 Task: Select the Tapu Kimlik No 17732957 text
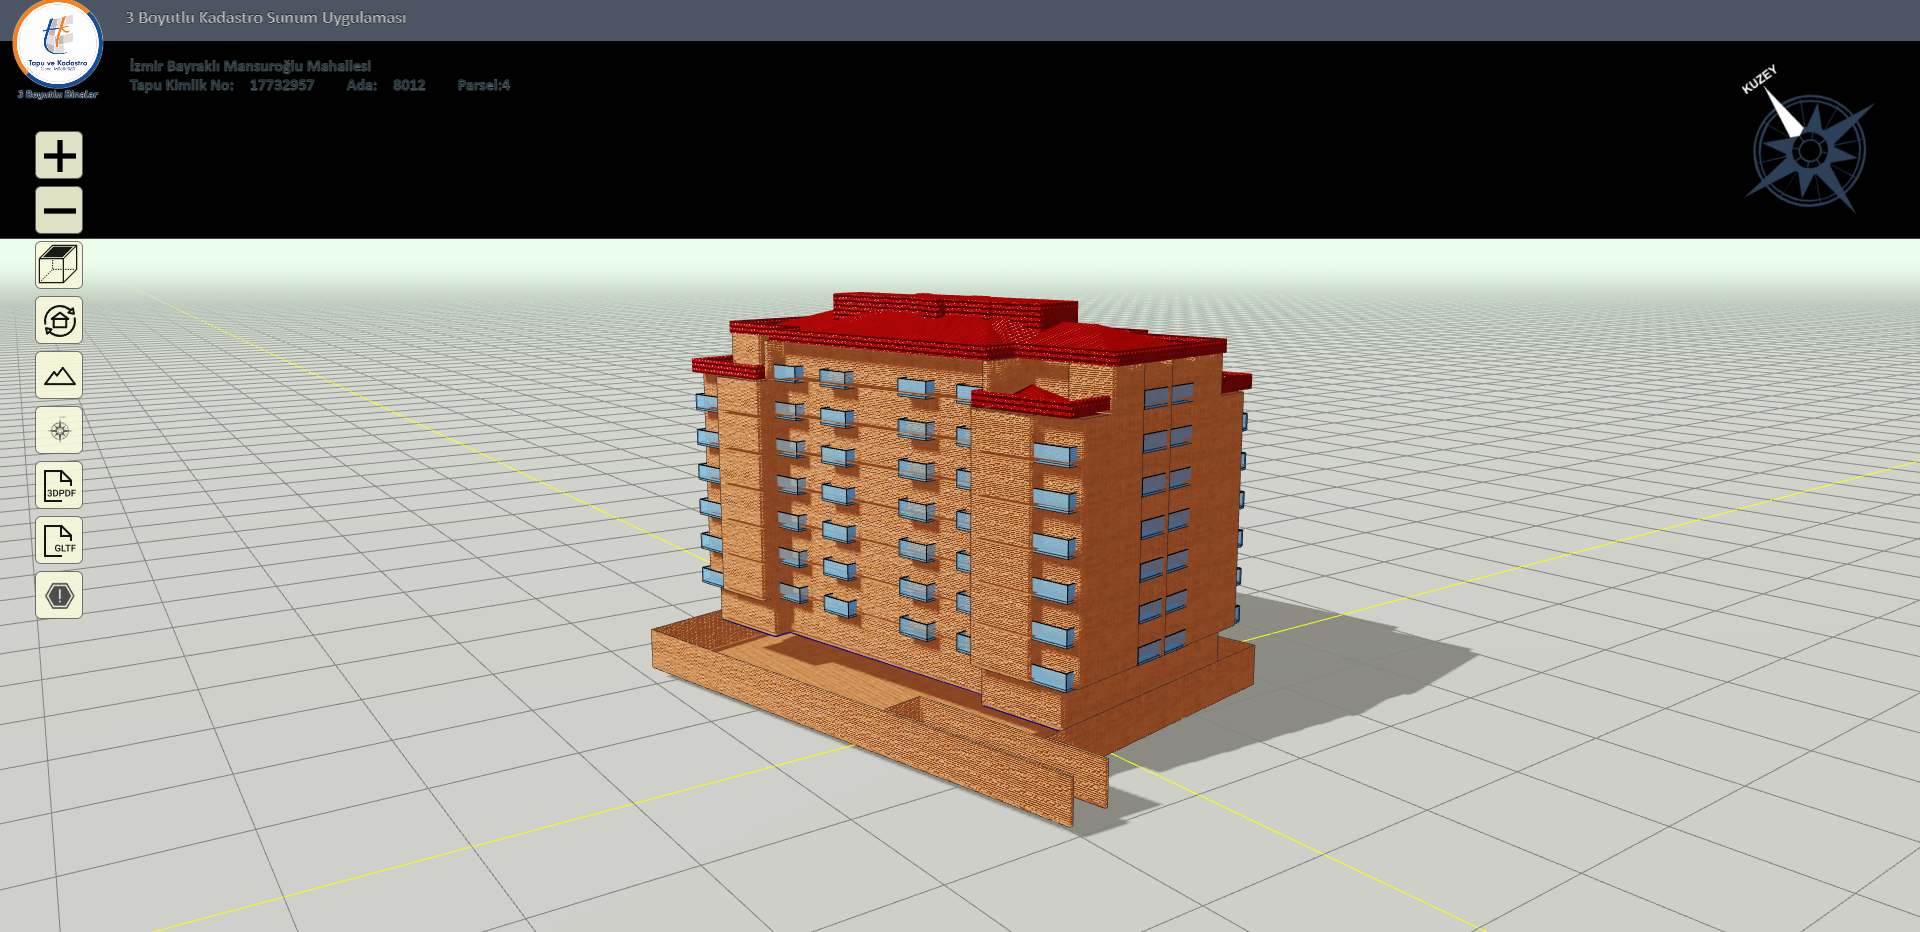point(281,85)
